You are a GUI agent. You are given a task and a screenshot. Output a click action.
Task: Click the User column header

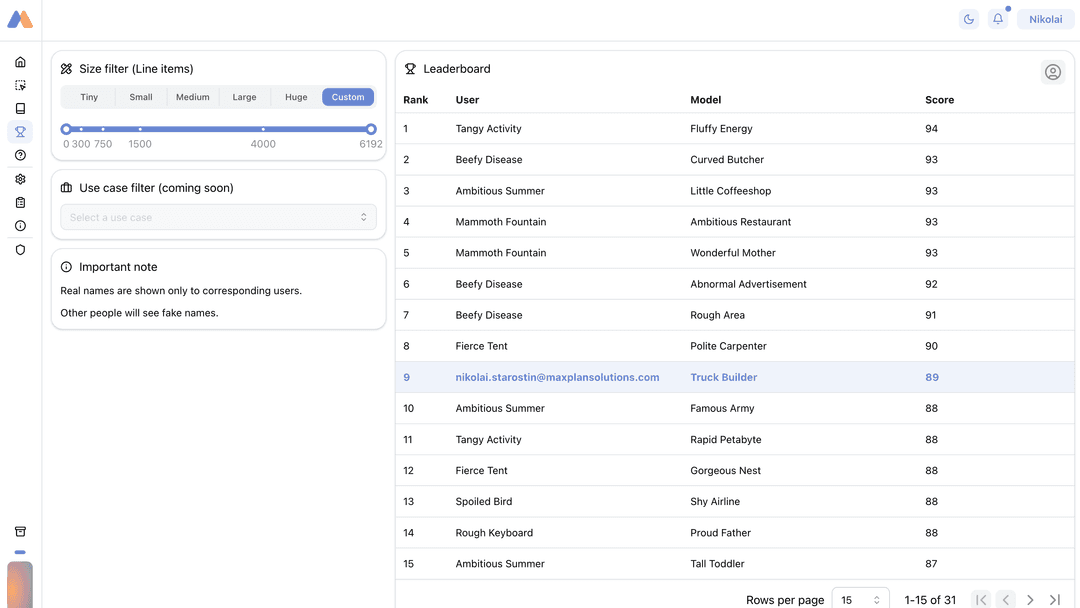coord(467,100)
